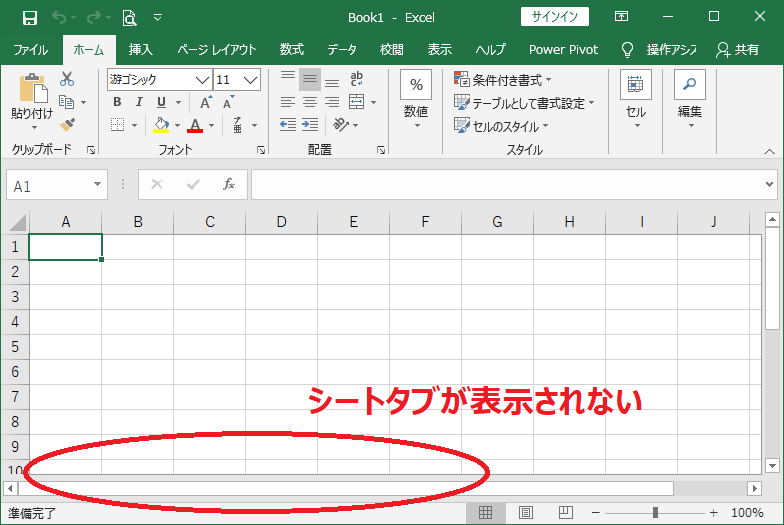Open the フォント dialog launcher

coord(261,150)
